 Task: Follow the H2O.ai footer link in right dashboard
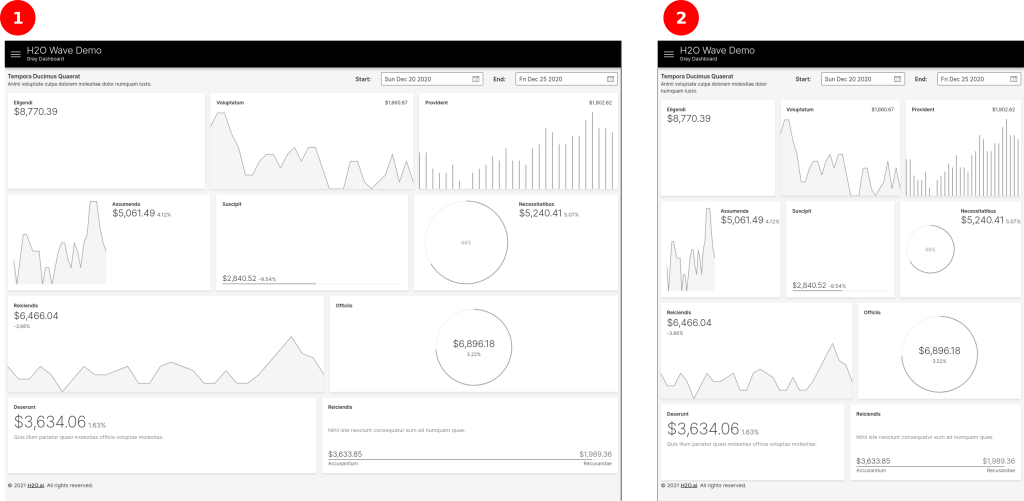tap(689, 485)
